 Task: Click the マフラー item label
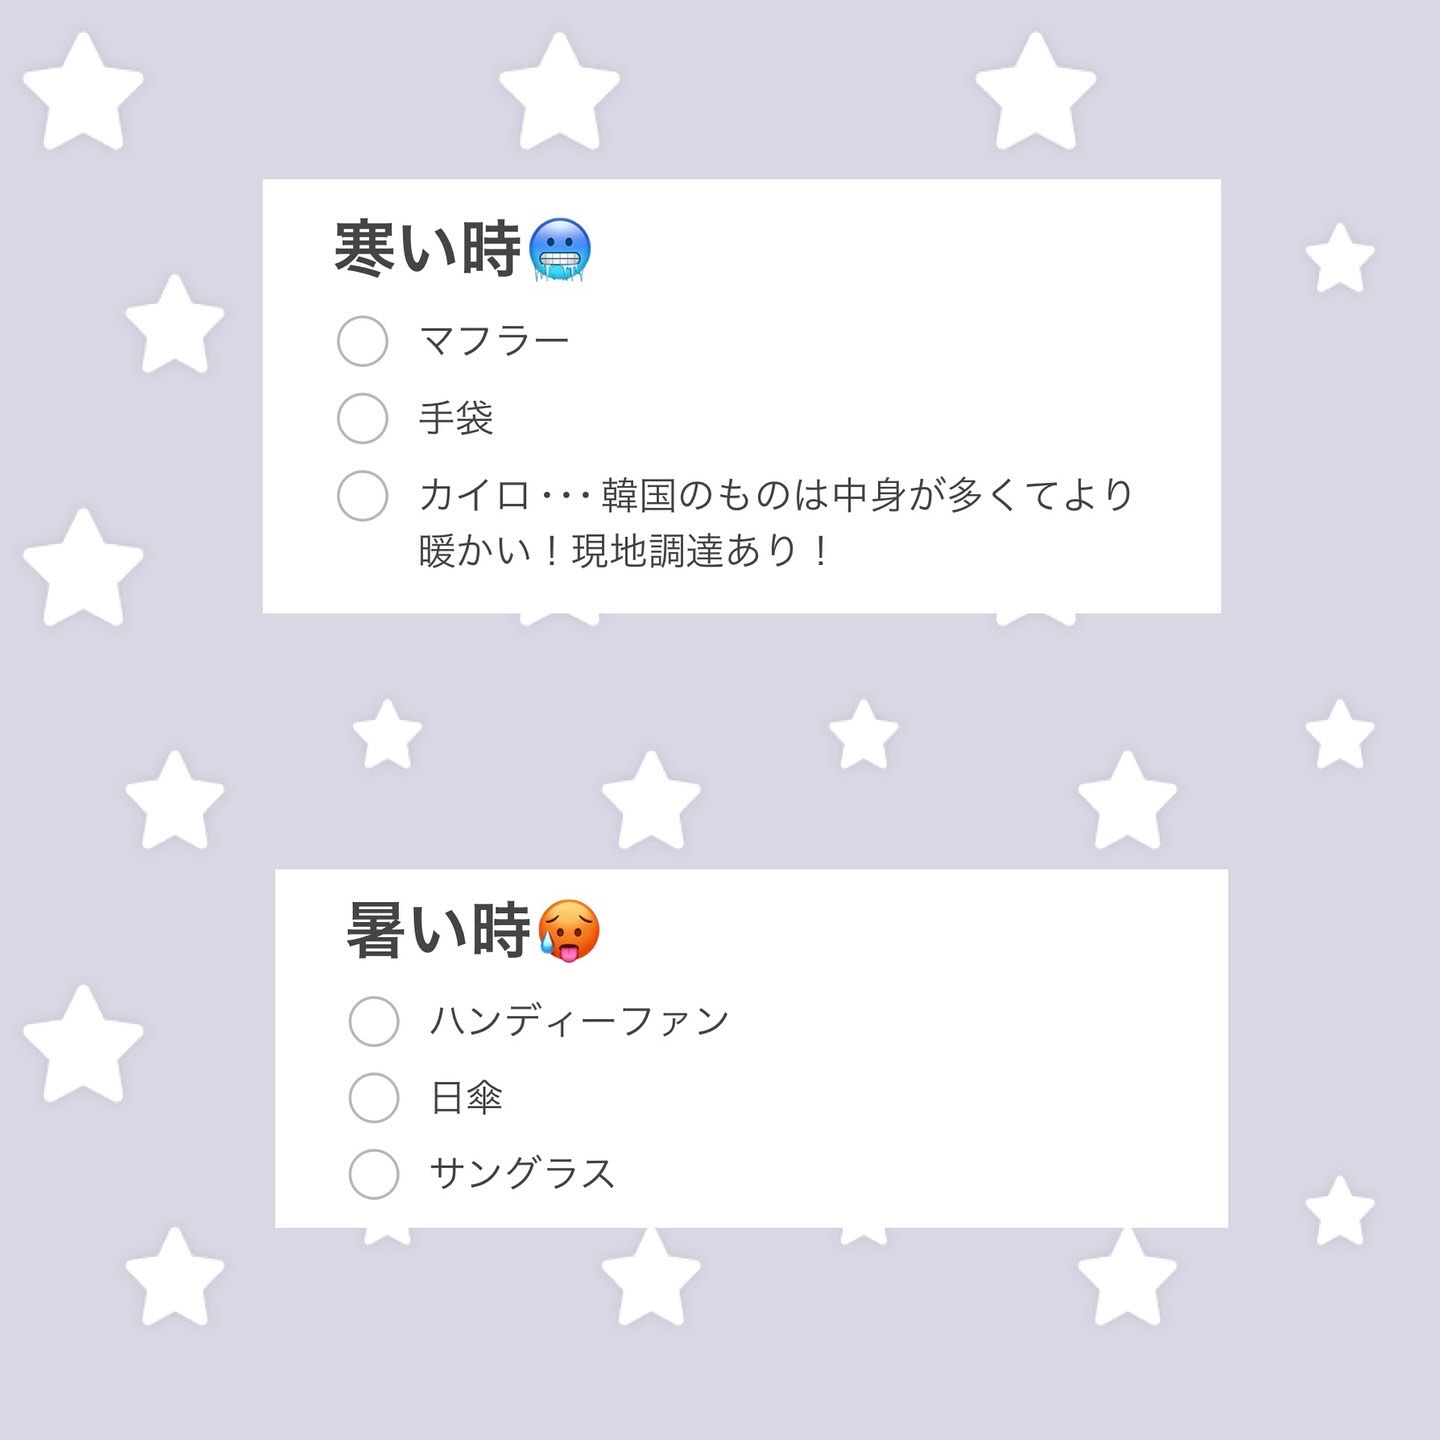tap(494, 341)
